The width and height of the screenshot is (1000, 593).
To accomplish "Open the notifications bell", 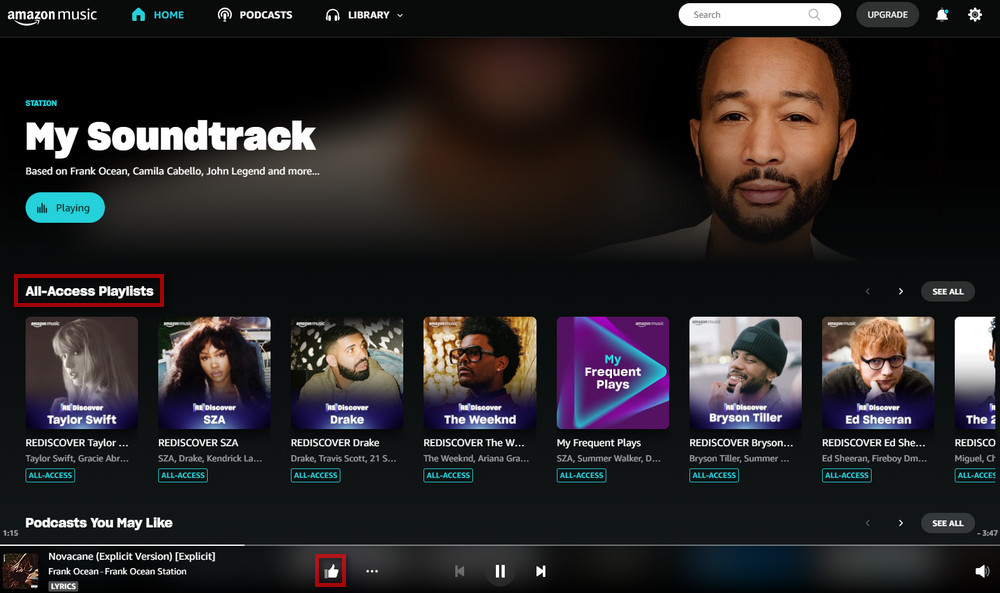I will pyautogui.click(x=942, y=15).
